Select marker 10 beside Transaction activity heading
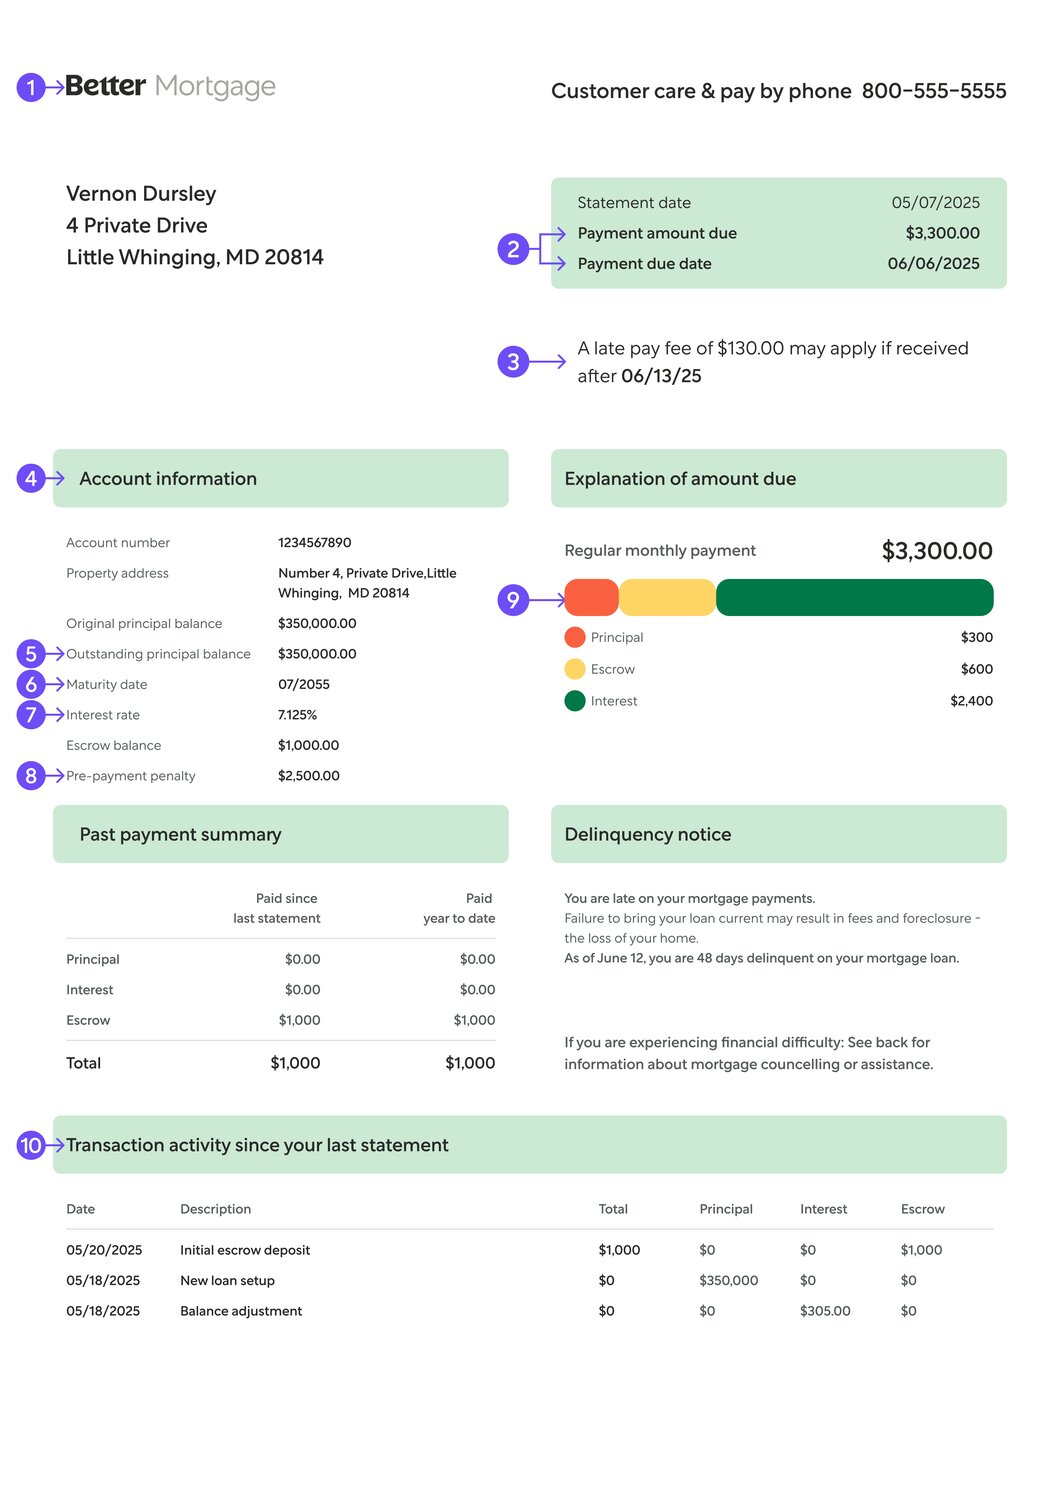The image size is (1060, 1500). click(x=31, y=1146)
